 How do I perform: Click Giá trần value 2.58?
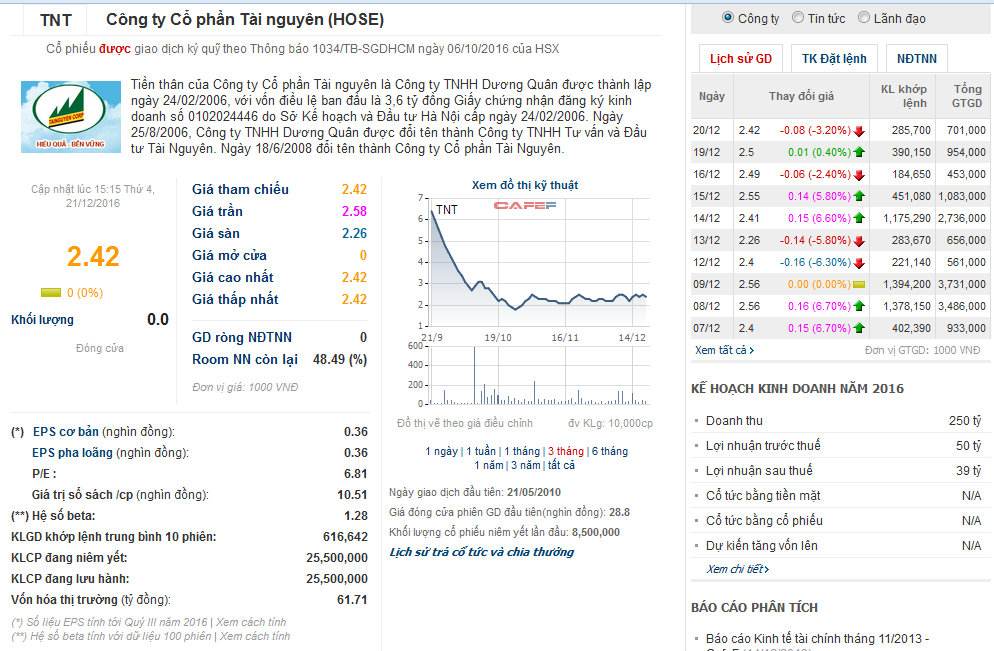(354, 212)
